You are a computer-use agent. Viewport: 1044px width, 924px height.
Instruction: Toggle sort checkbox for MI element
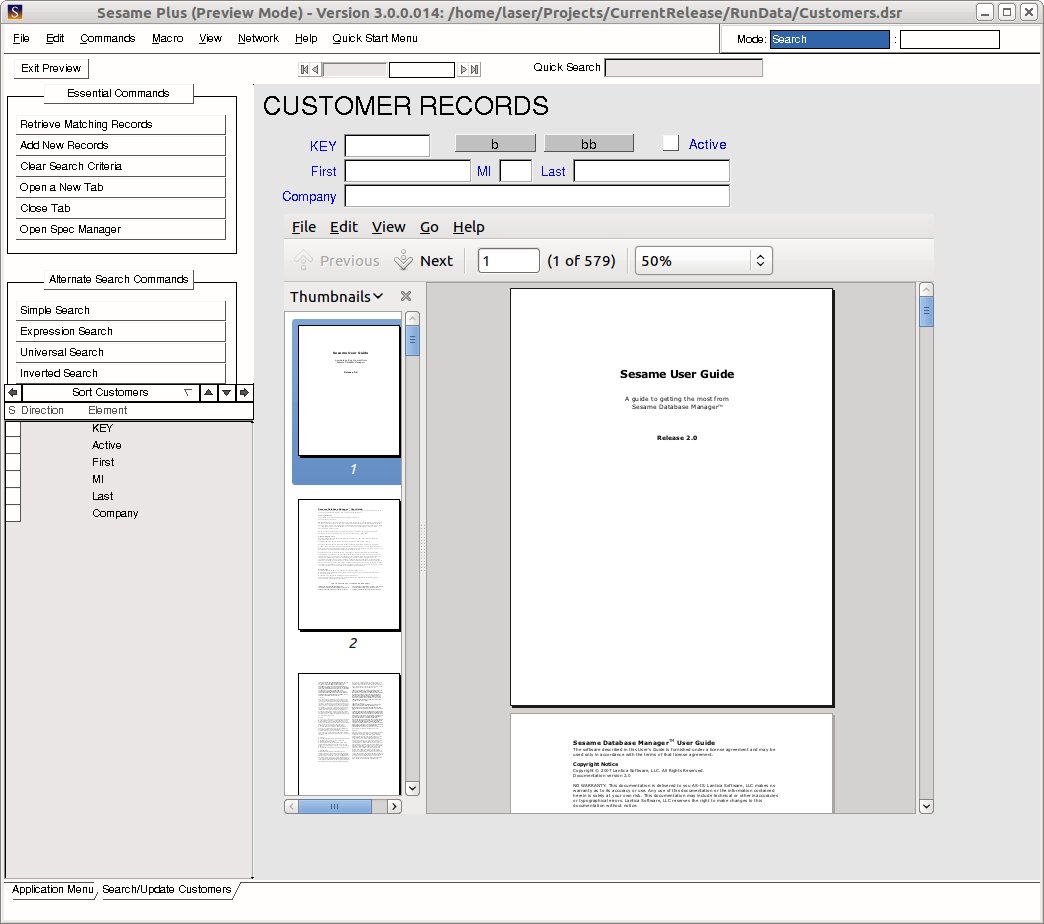pos(13,479)
